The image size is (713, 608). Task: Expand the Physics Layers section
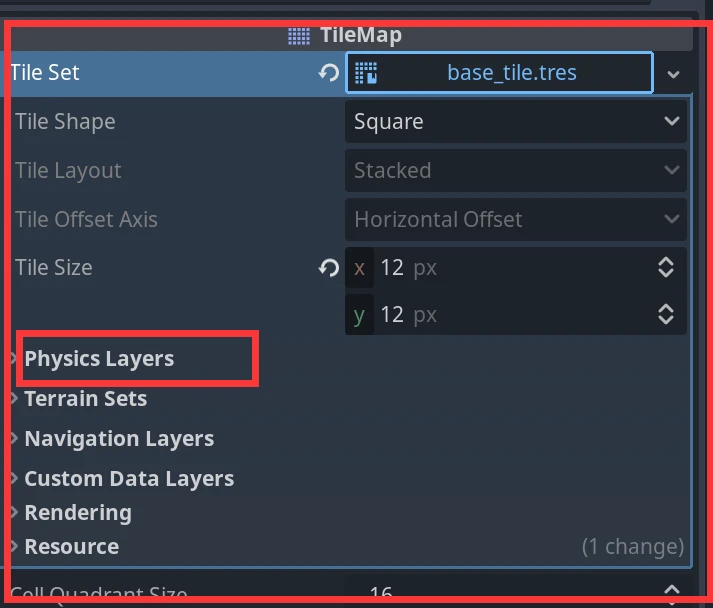click(99, 359)
